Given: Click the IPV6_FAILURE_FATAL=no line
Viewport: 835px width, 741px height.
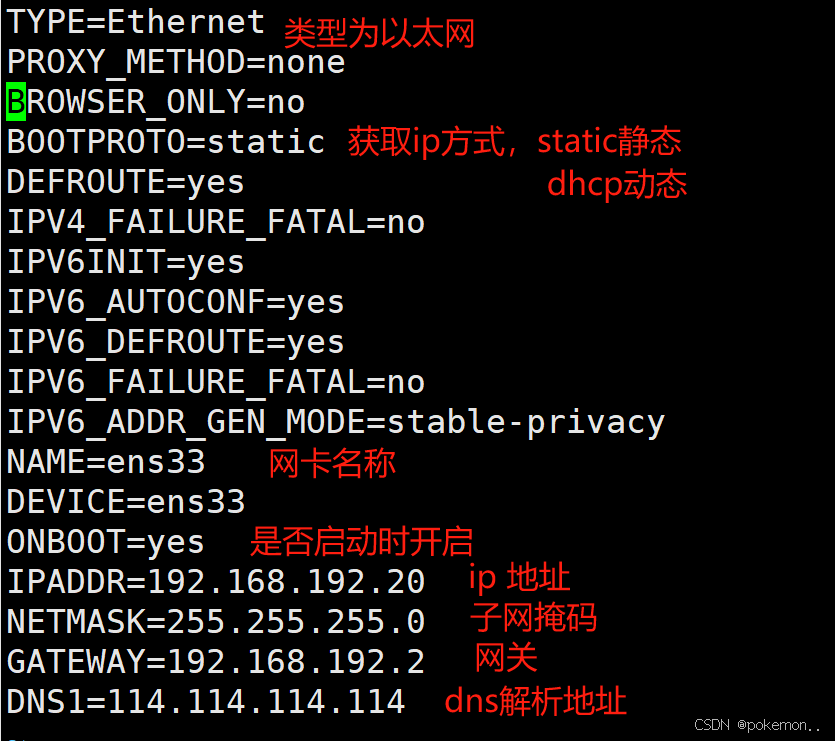Looking at the screenshot, I should tap(216, 382).
